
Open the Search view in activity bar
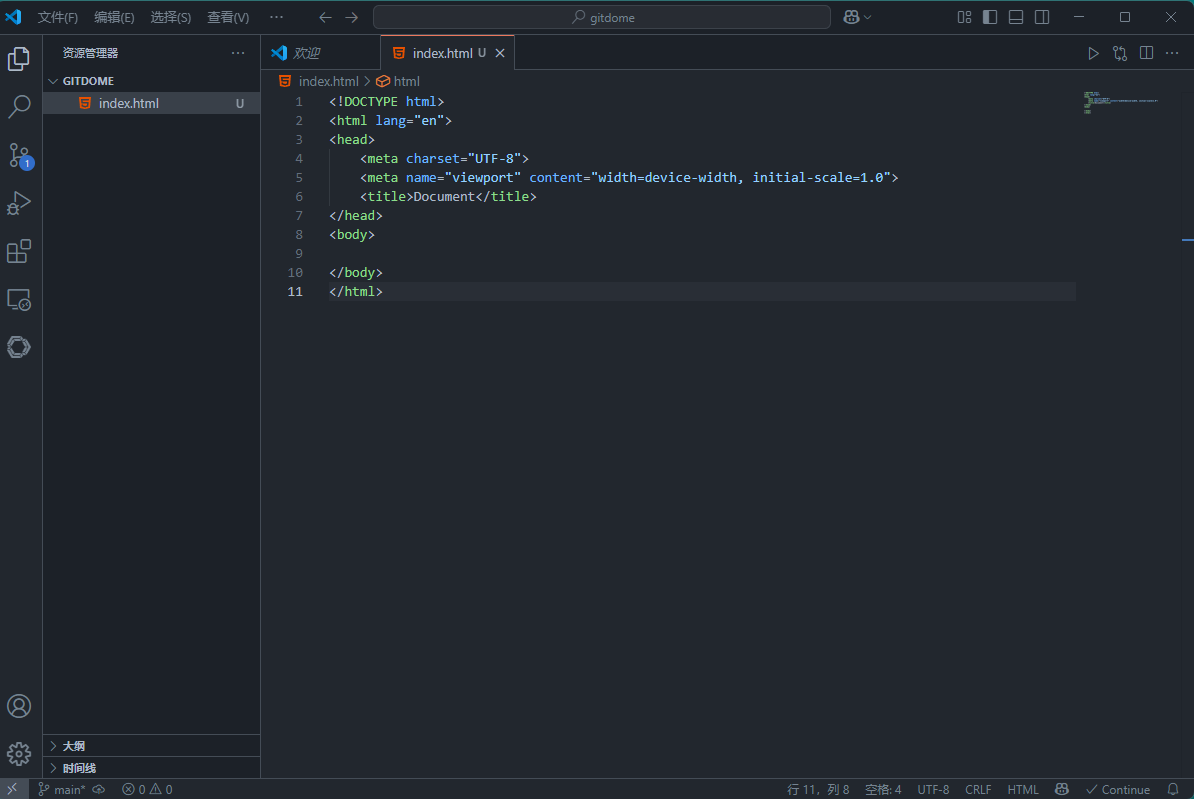tap(19, 106)
